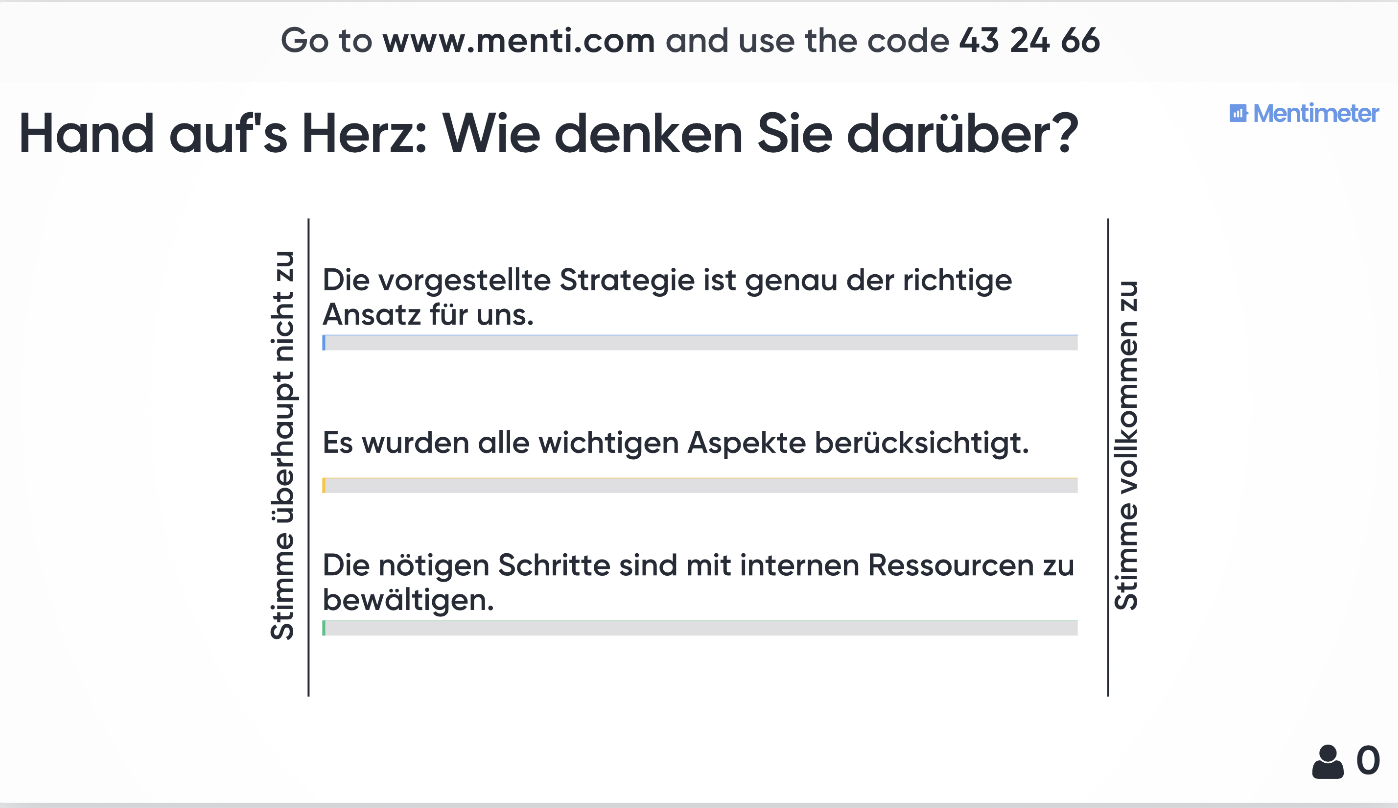1398x808 pixels.
Task: Click the blue marker on the Strategie slider
Action: point(324,342)
